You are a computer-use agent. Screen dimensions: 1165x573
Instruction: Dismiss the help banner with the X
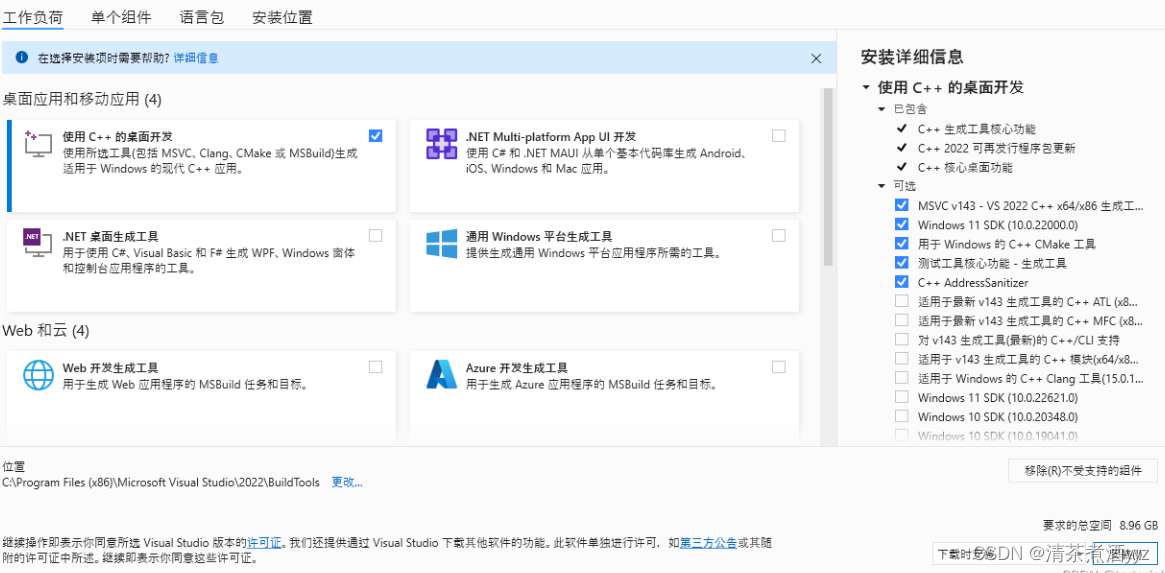point(816,58)
